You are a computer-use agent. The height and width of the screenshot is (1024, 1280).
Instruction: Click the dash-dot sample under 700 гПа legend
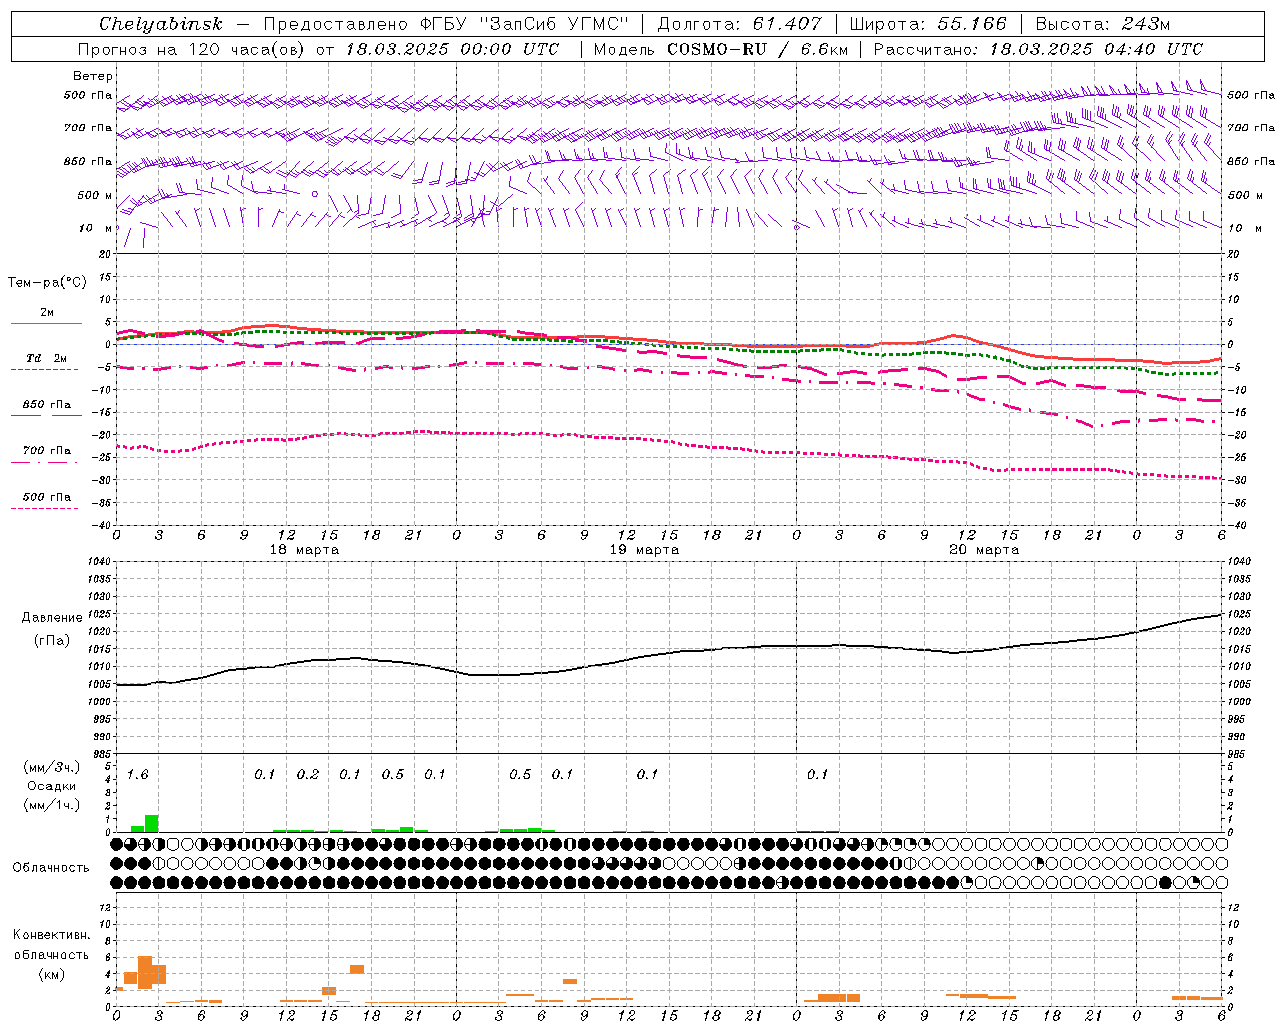(x=44, y=463)
